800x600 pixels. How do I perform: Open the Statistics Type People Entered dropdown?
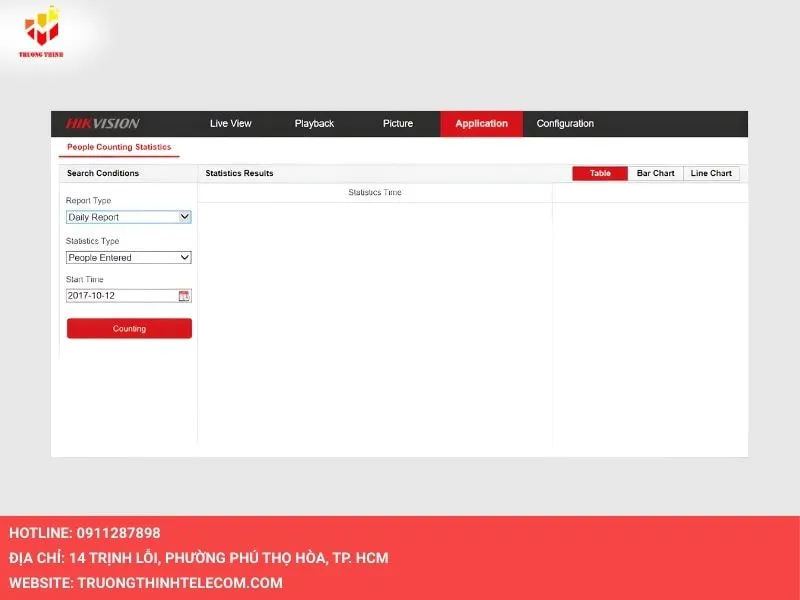pos(128,257)
